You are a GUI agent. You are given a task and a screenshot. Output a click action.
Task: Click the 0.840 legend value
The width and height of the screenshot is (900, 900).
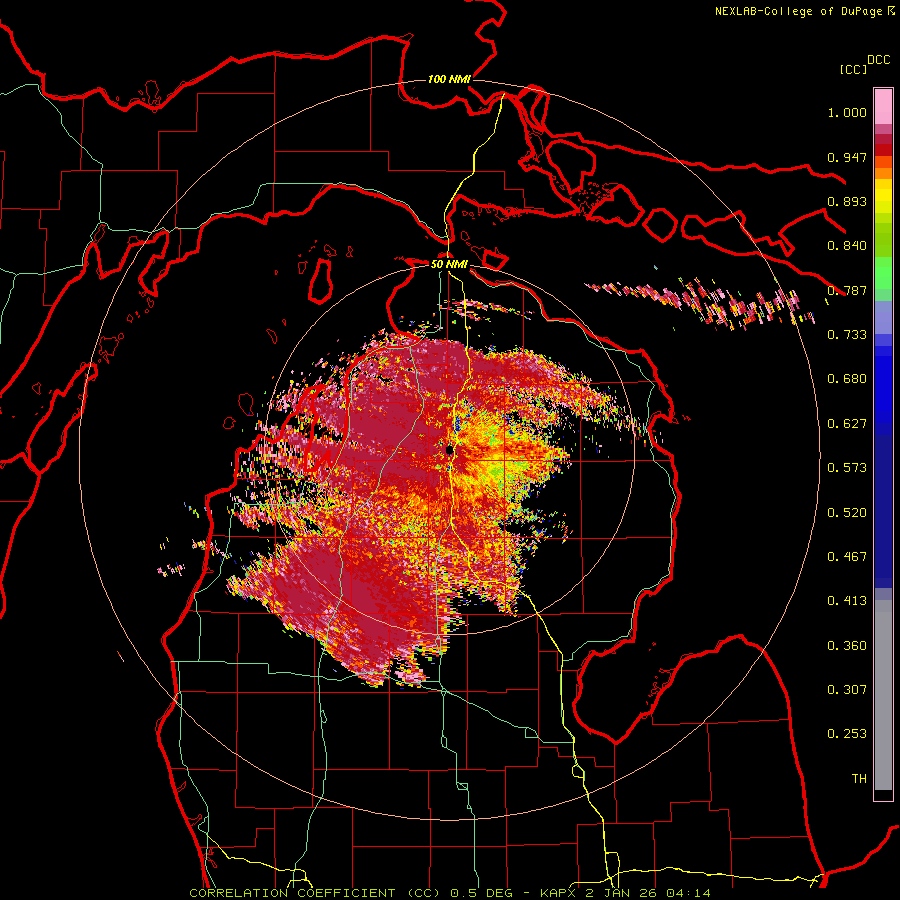coord(847,246)
